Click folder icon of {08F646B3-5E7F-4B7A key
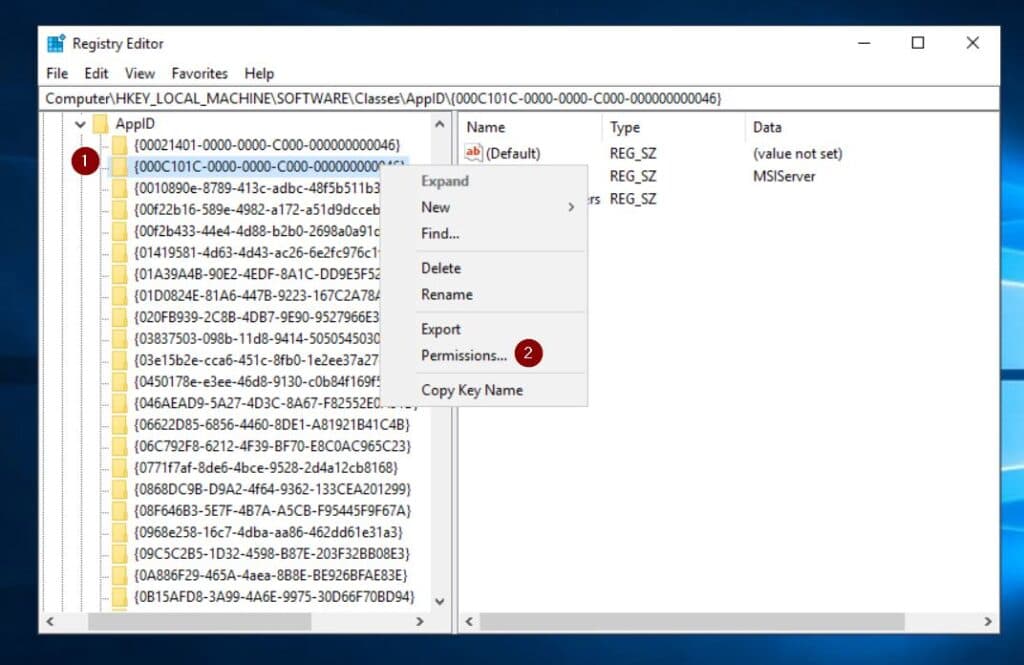Viewport: 1024px width, 665px height. (120, 511)
